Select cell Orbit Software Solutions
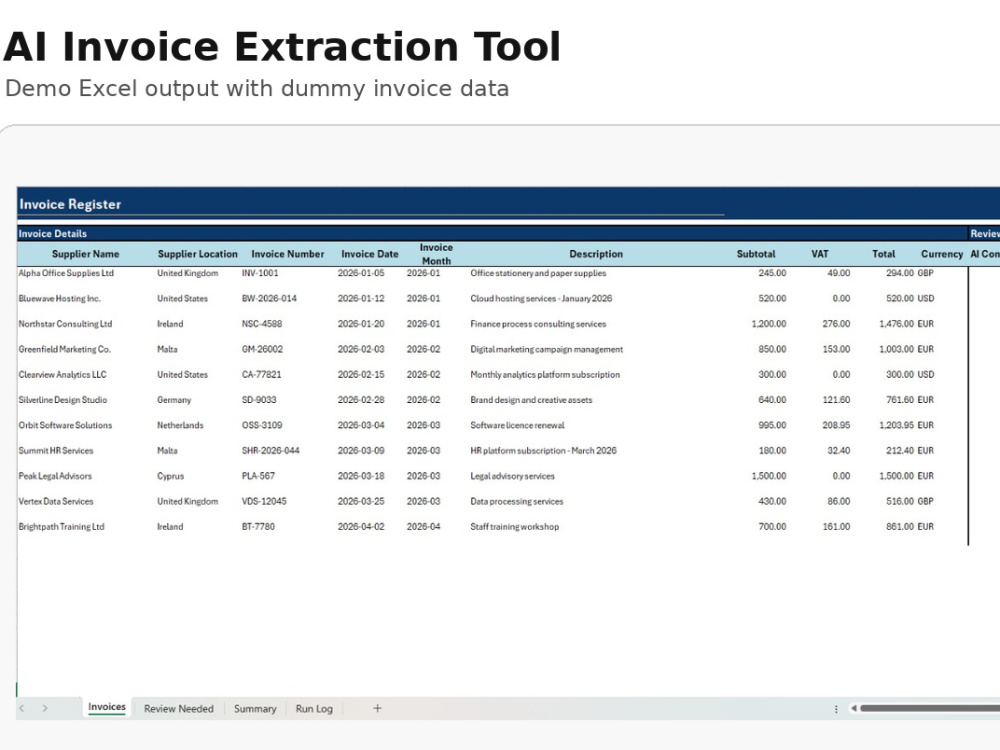1000x750 pixels. coord(65,425)
